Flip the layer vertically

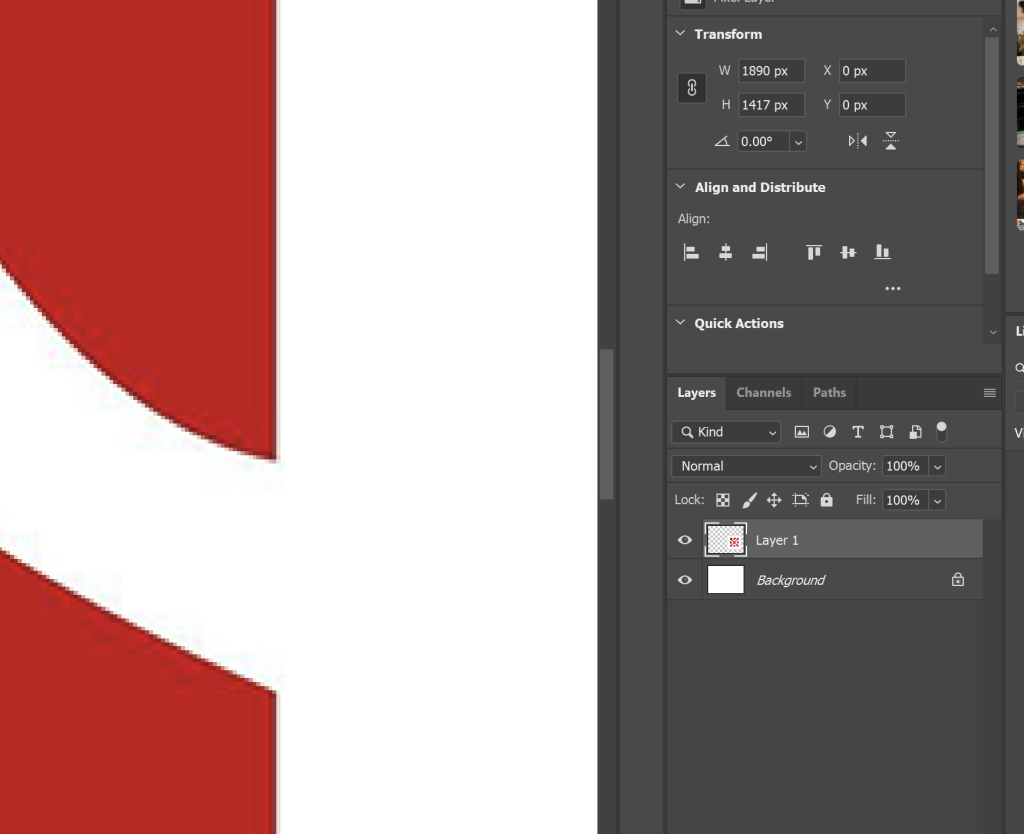pos(891,141)
